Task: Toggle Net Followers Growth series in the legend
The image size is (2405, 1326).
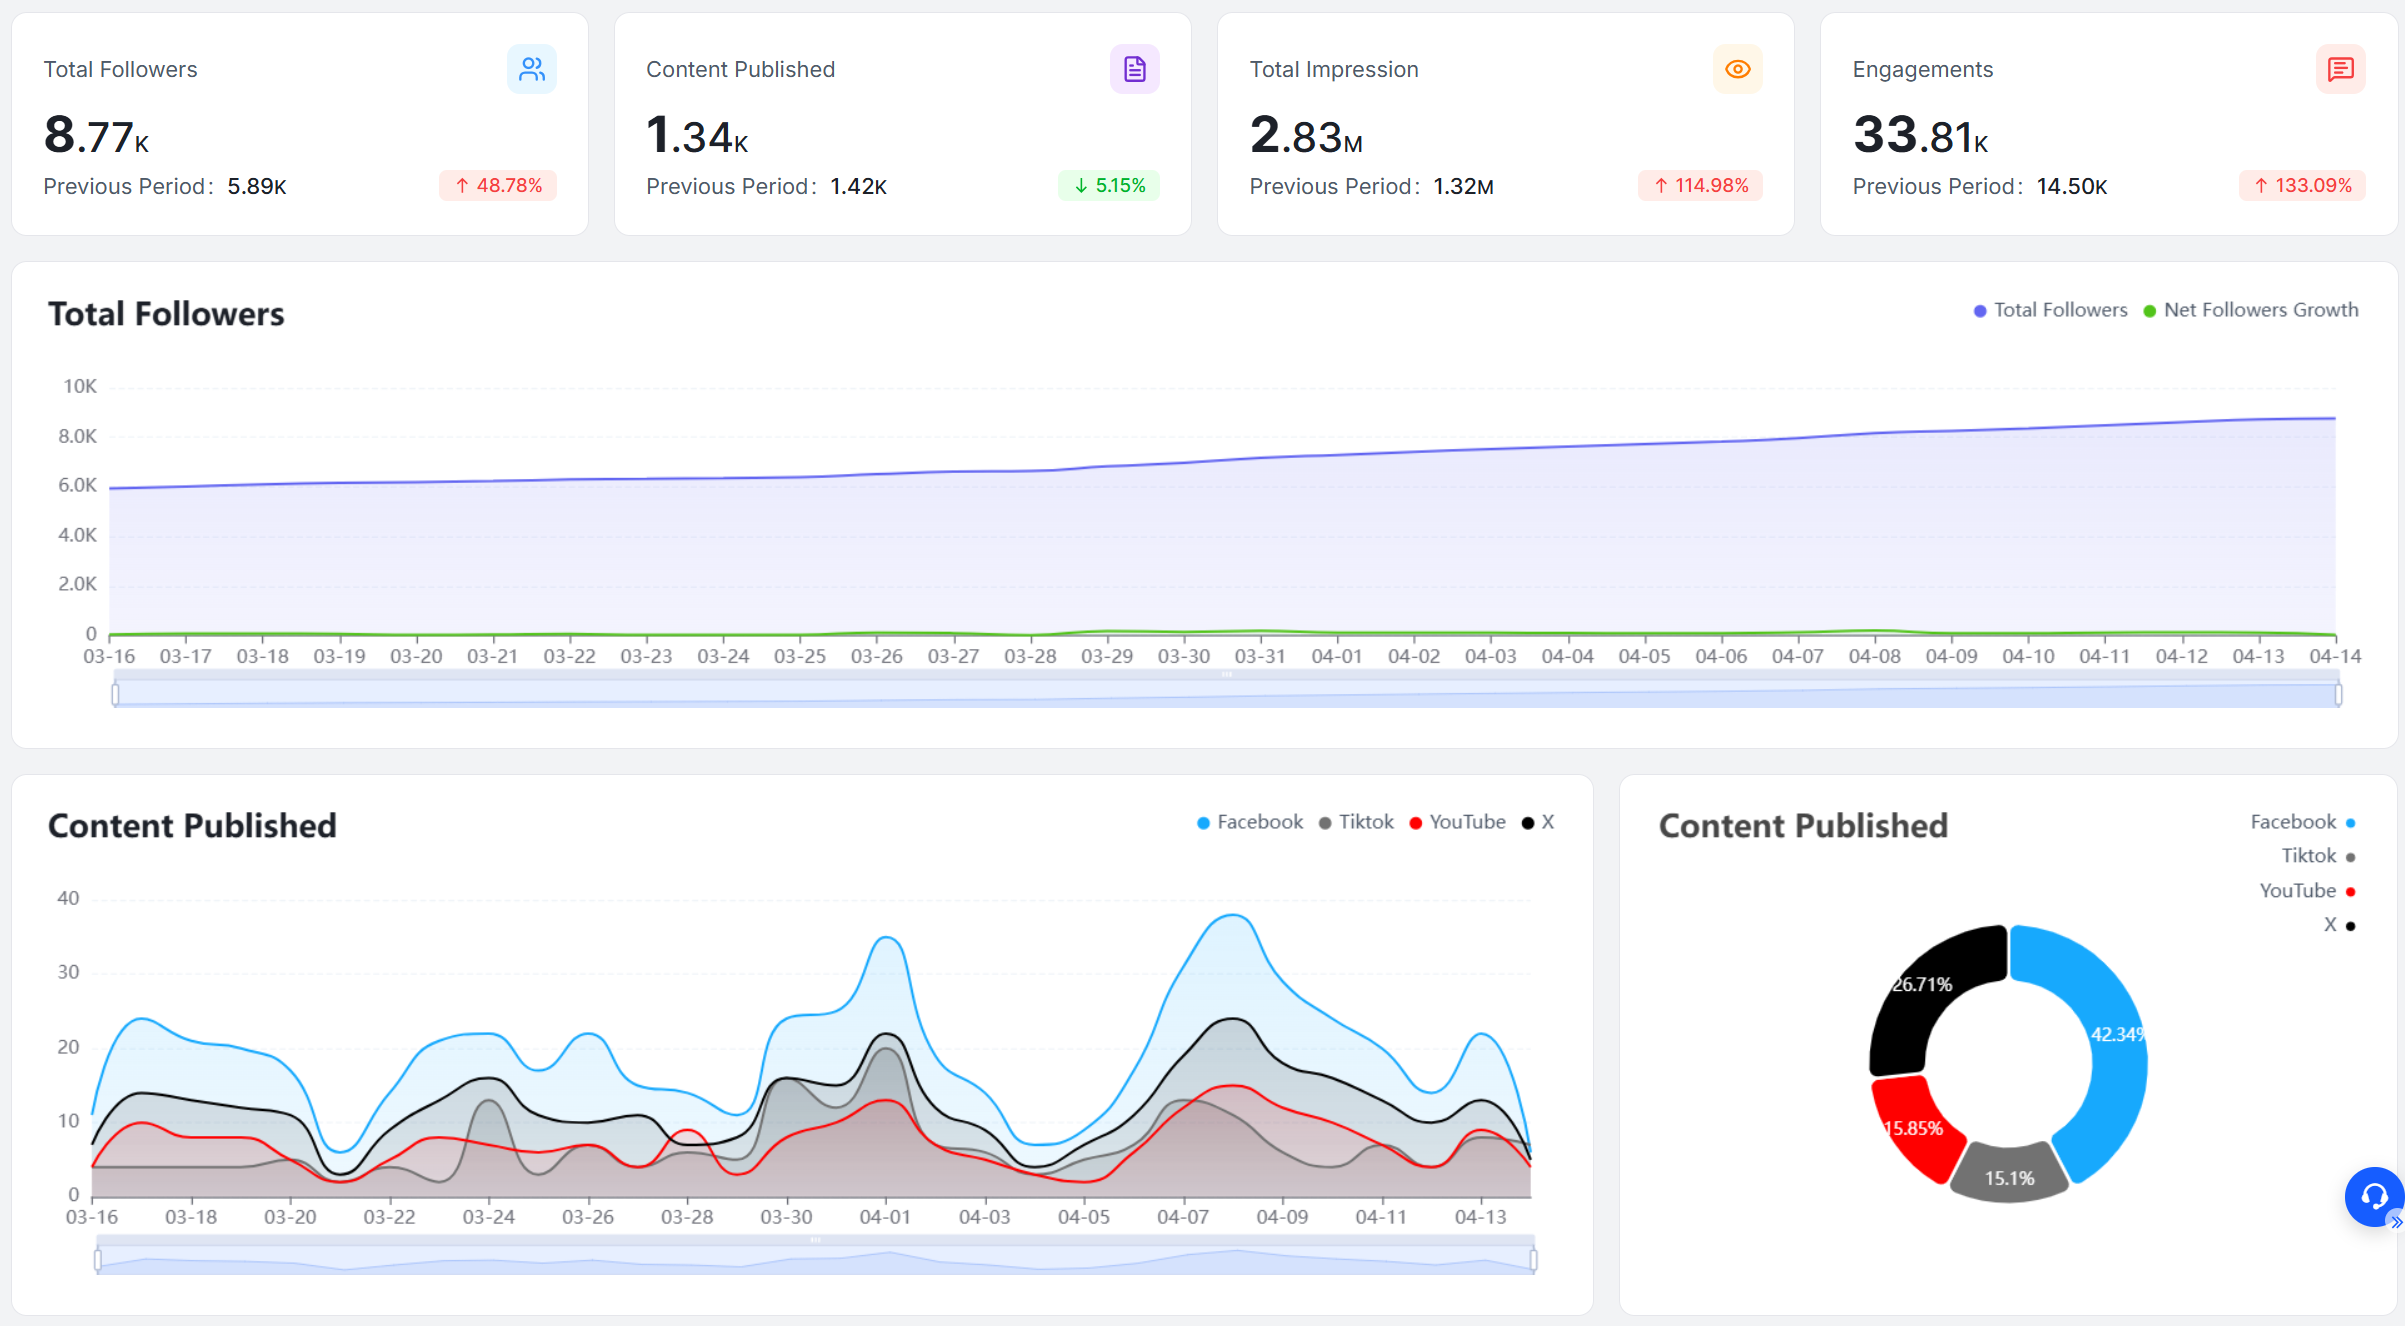Action: (2250, 310)
